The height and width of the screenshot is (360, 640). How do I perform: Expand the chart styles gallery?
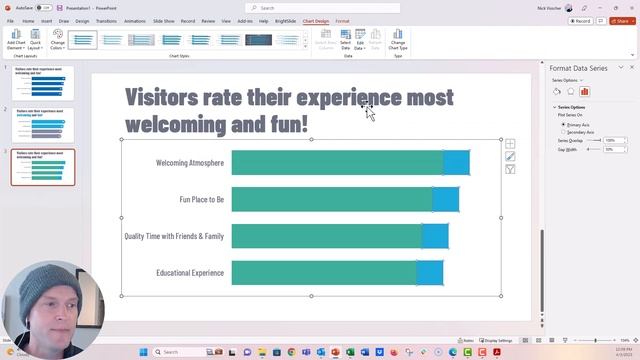[x=305, y=47]
